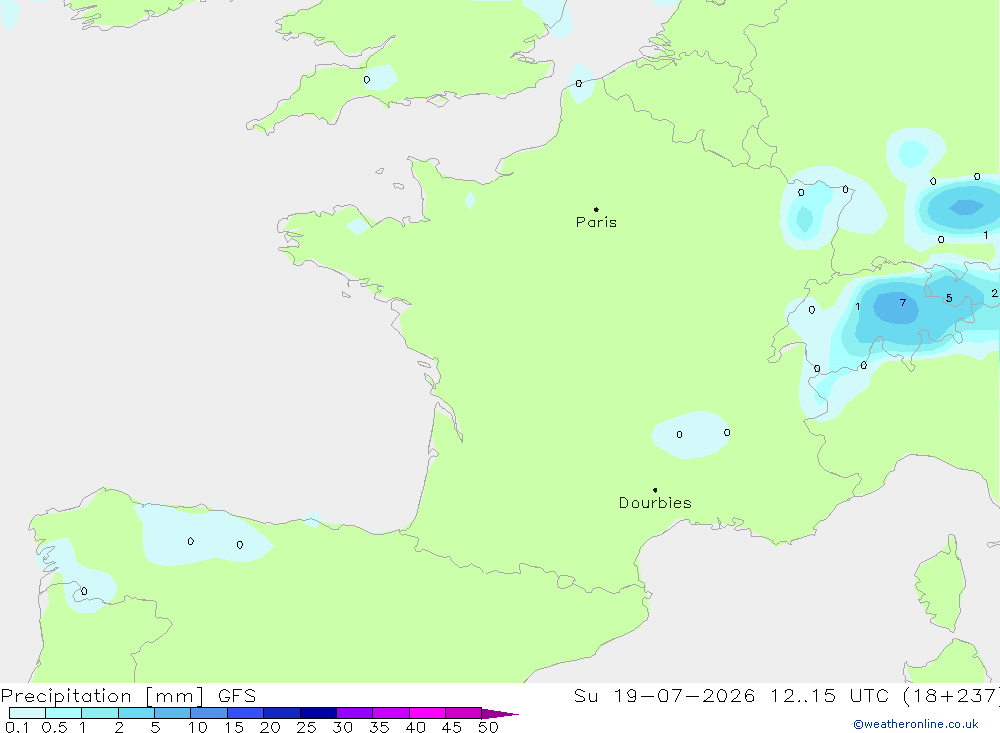Click the forecast date '19-07-2026' text

(684, 695)
